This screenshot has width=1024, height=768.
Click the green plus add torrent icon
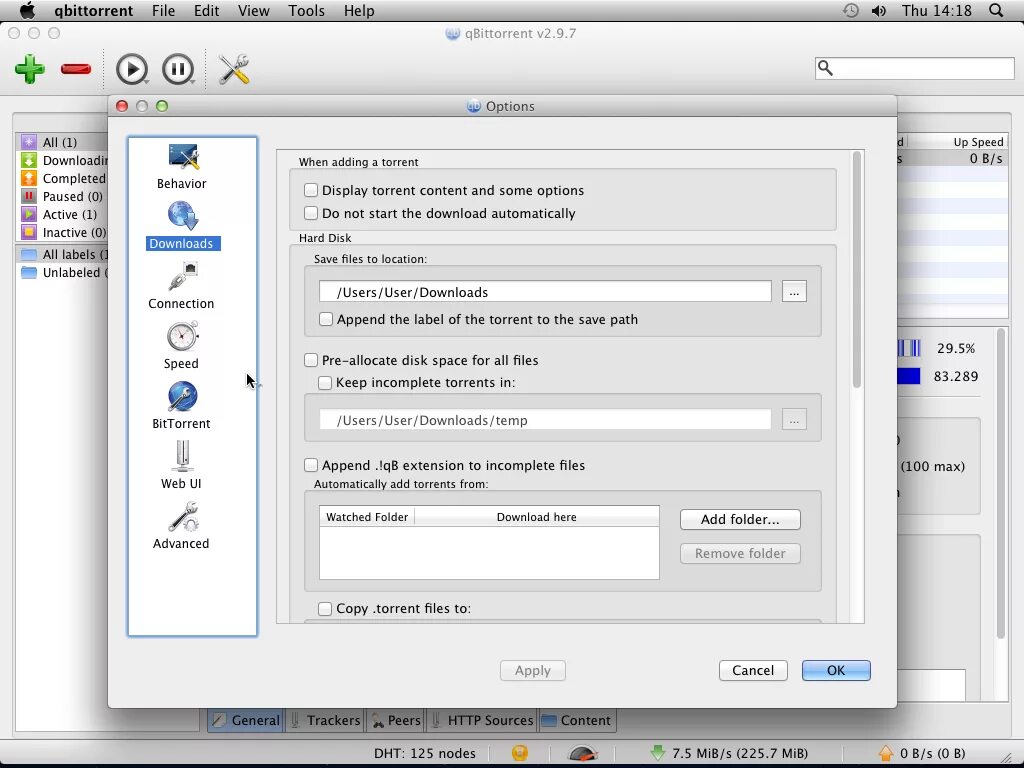(x=29, y=69)
